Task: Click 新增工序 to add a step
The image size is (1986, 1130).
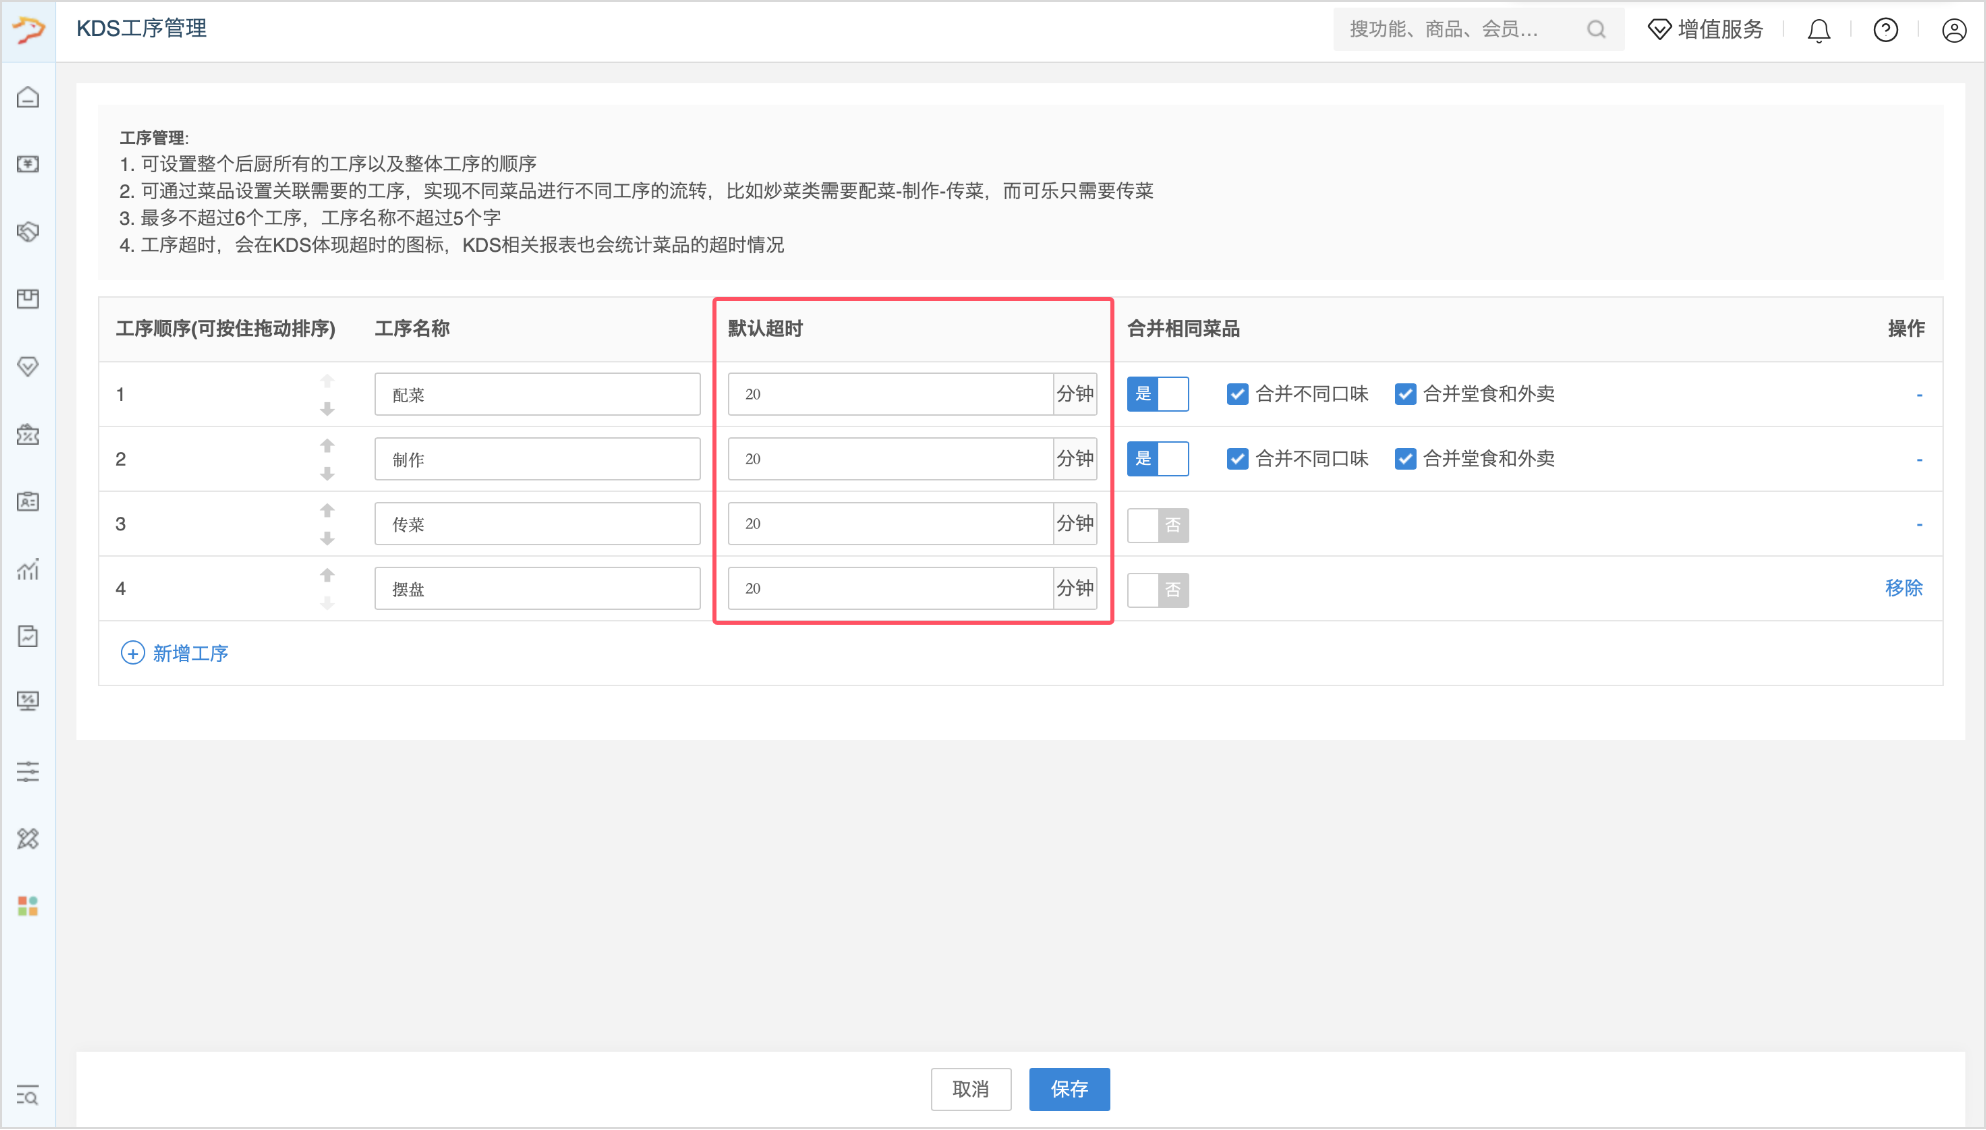Action: 175,653
